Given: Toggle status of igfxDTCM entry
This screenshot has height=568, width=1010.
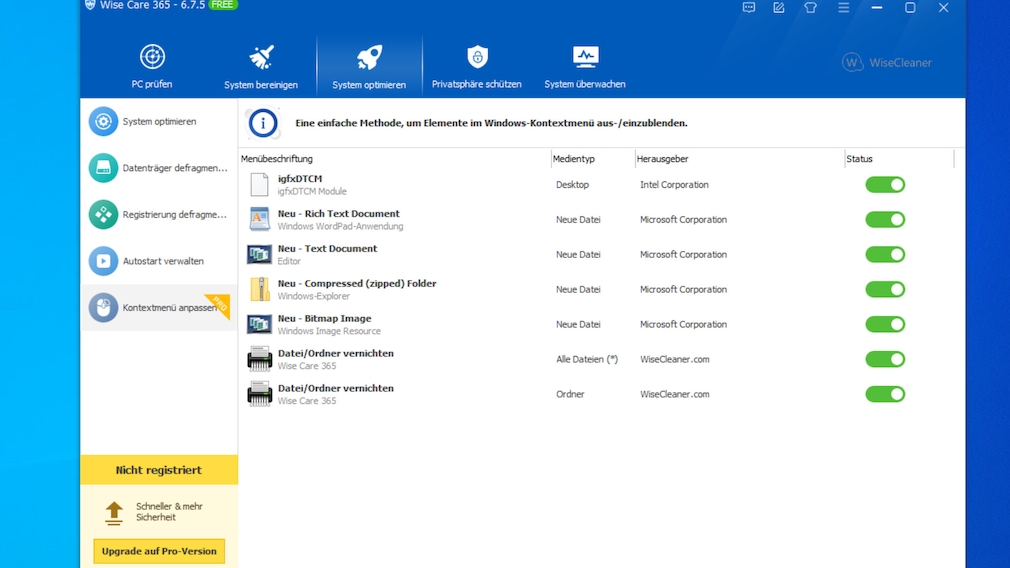Looking at the screenshot, I should (x=885, y=185).
